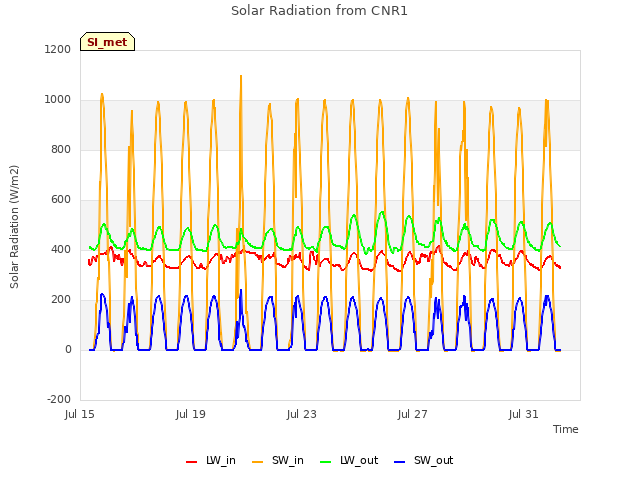Viewport: 640px width, 480px height.
Task: Click the Time x-axis label
Action: point(566,429)
